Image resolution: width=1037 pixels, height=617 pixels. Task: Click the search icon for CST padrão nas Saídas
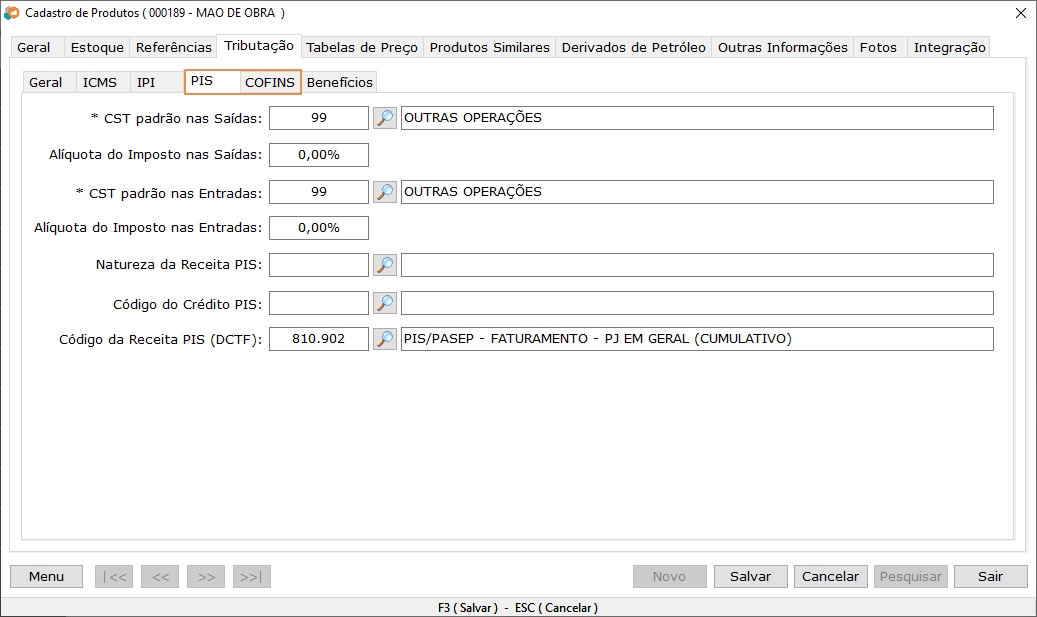pos(385,118)
